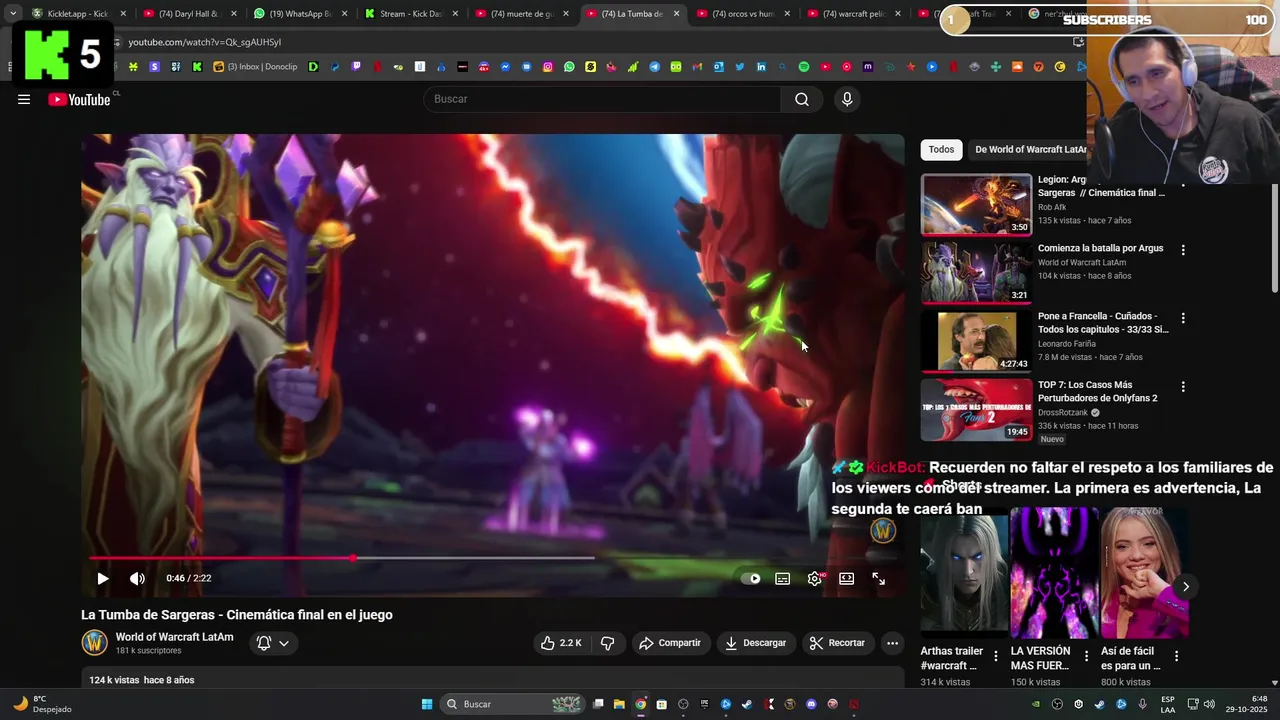This screenshot has width=1280, height=720.
Task: Switch to Kicklet.app browser tab
Action: coord(77,14)
